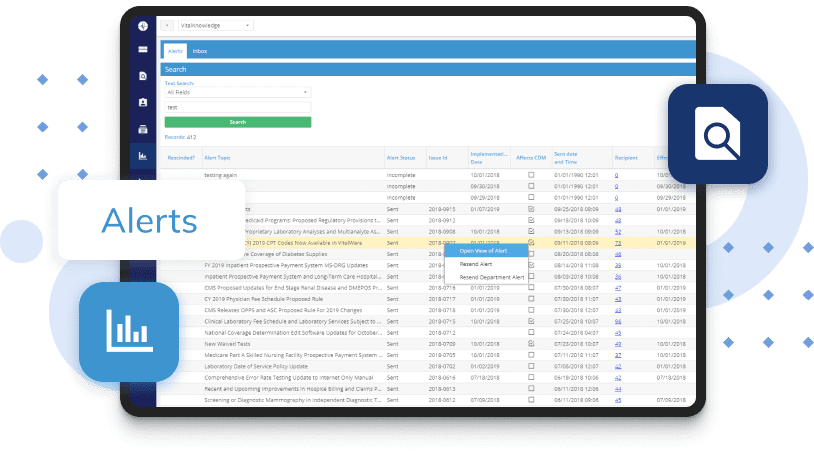
Task: Open recipient link 96
Action: tap(618, 321)
